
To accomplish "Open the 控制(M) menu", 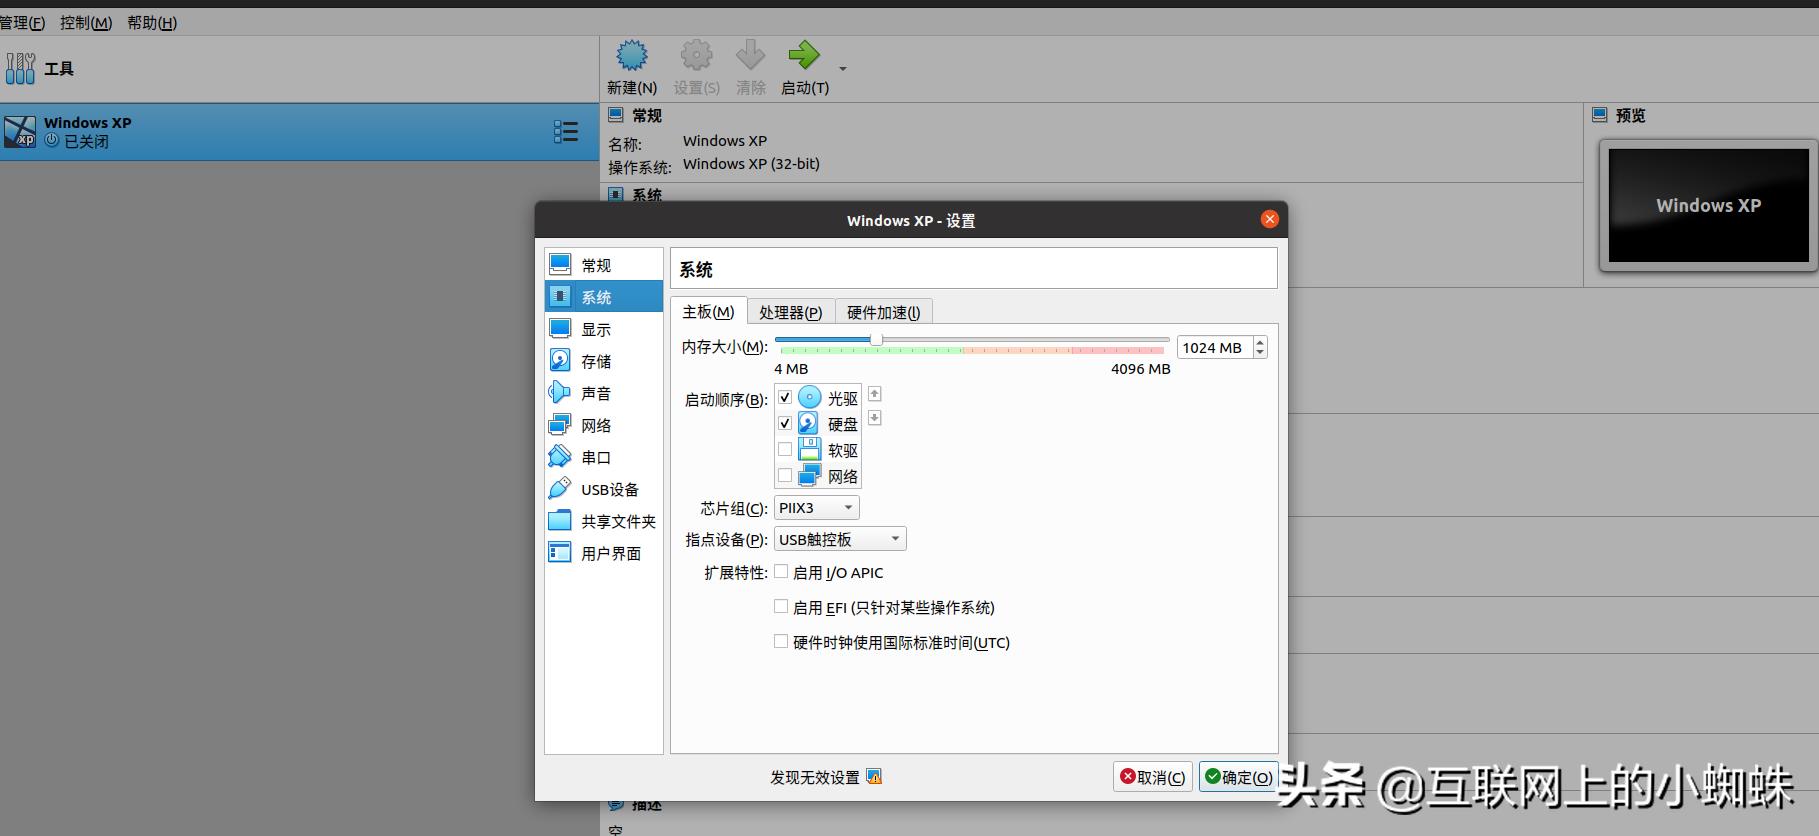I will (x=86, y=22).
